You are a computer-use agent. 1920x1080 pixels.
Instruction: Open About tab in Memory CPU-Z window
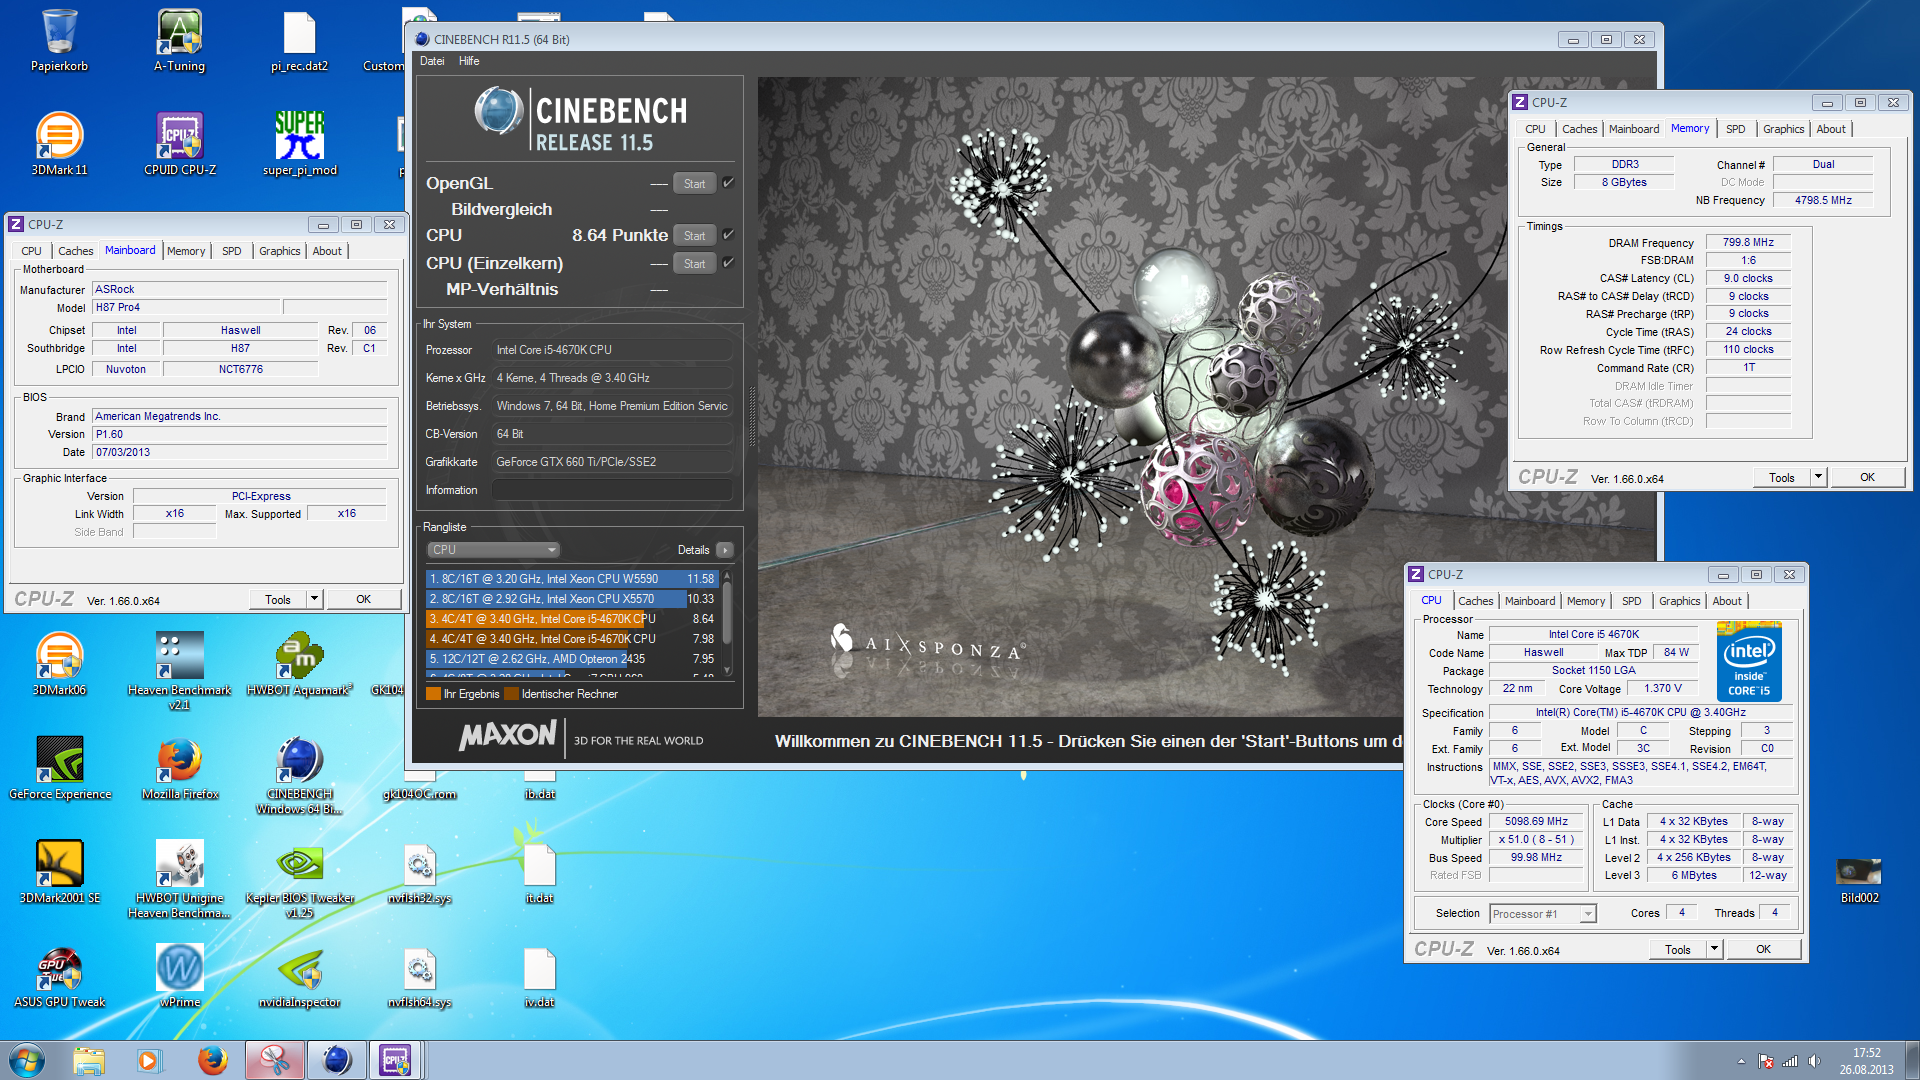pyautogui.click(x=1831, y=129)
